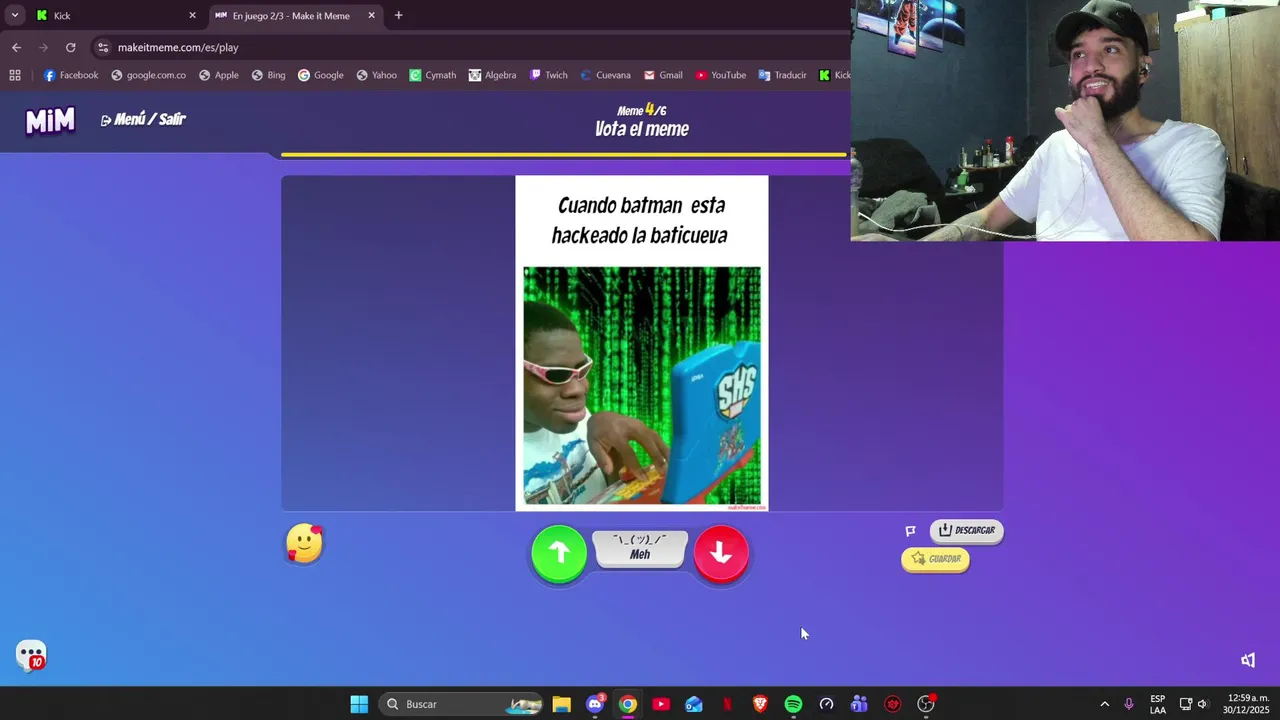The height and width of the screenshot is (720, 1280).
Task: Go back in browser history
Action: (x=16, y=47)
